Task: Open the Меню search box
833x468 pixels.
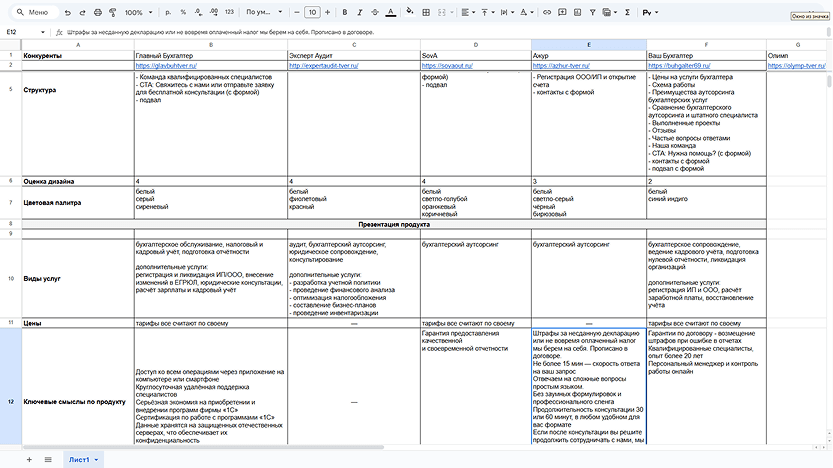Action: coord(33,12)
